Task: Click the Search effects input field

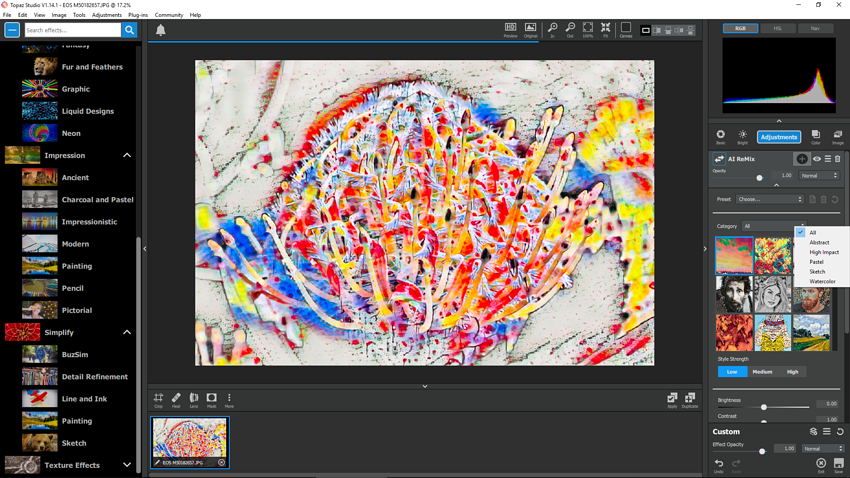Action: 72,30
